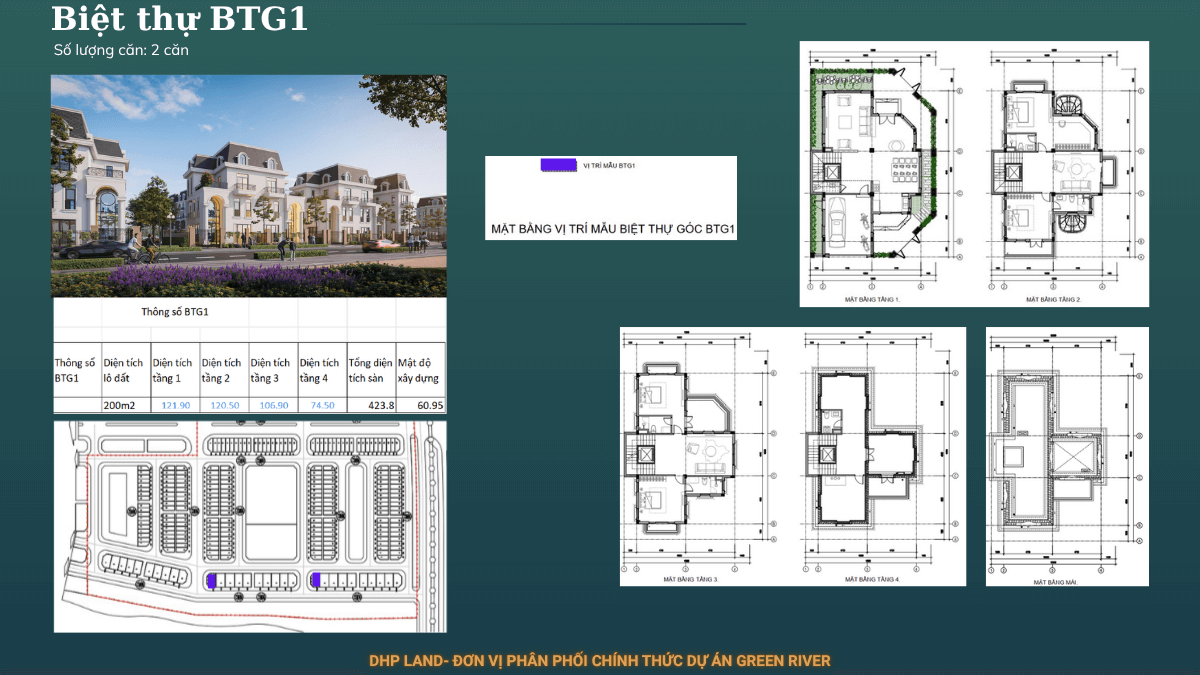Open the villa street rendering image
The height and width of the screenshot is (675, 1200).
(x=249, y=186)
